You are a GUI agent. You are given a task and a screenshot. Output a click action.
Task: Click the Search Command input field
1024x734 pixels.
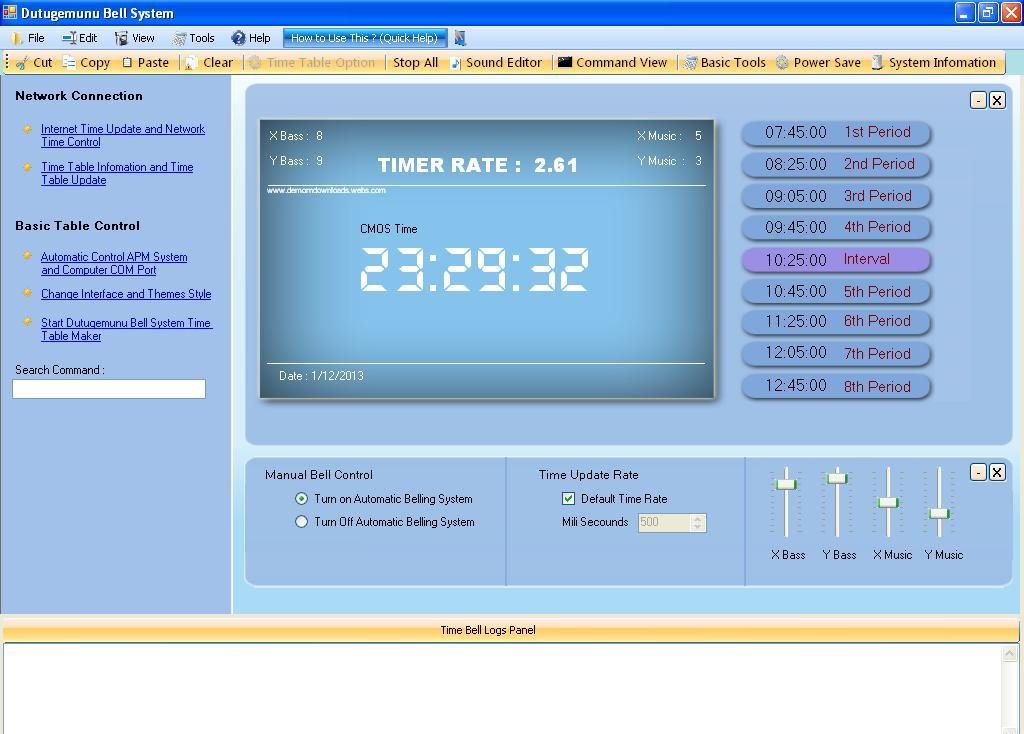pos(109,389)
